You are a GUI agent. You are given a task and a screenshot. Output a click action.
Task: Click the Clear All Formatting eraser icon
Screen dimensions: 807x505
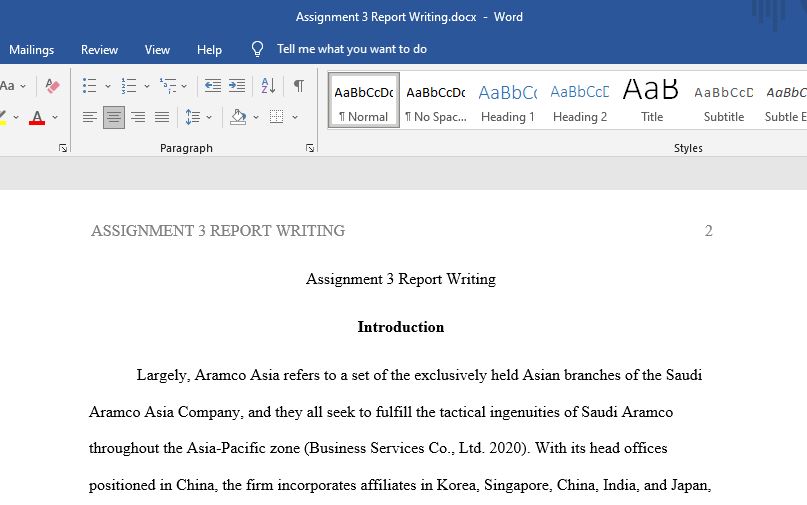pyautogui.click(x=52, y=85)
